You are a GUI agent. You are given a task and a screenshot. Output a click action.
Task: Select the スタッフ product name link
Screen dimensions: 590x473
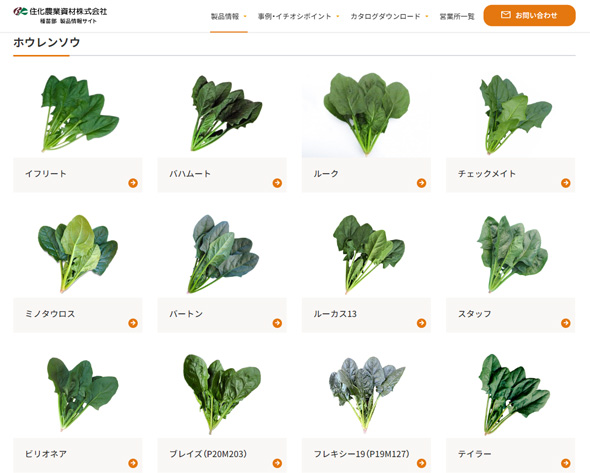(x=474, y=314)
